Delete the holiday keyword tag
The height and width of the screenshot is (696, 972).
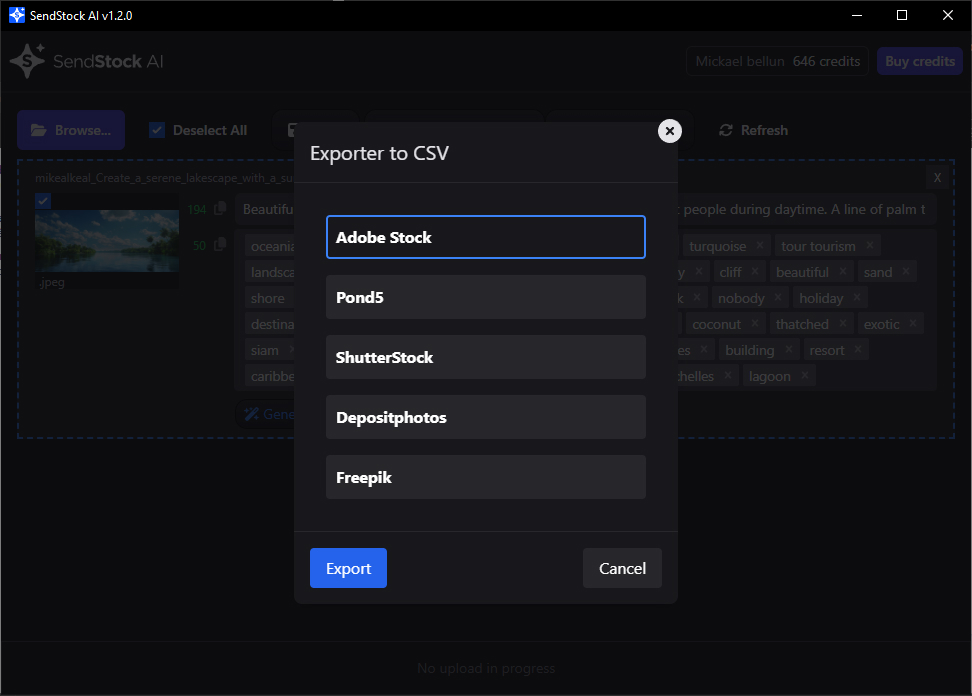[x=857, y=297]
